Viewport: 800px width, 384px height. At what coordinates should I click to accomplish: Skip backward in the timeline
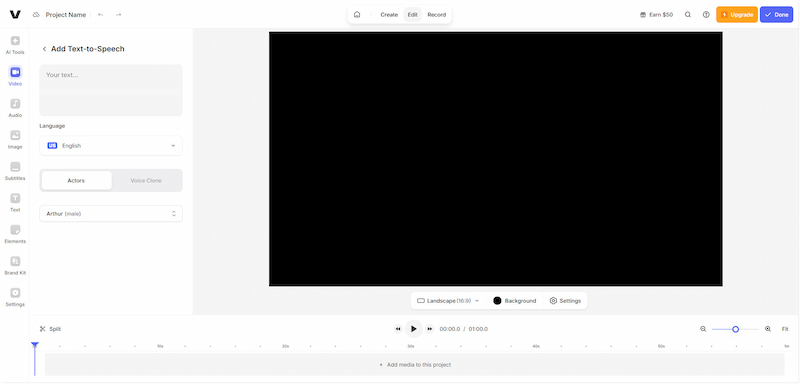(x=398, y=329)
